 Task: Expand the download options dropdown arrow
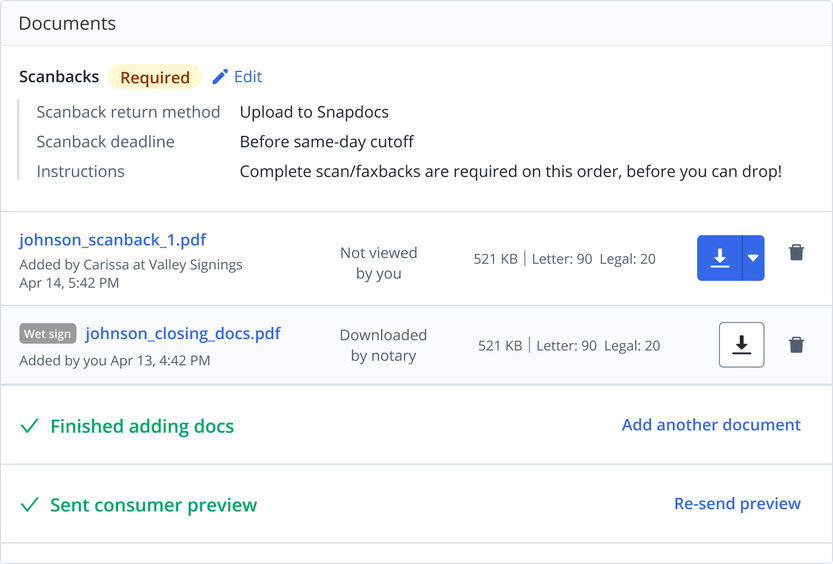[x=753, y=258]
